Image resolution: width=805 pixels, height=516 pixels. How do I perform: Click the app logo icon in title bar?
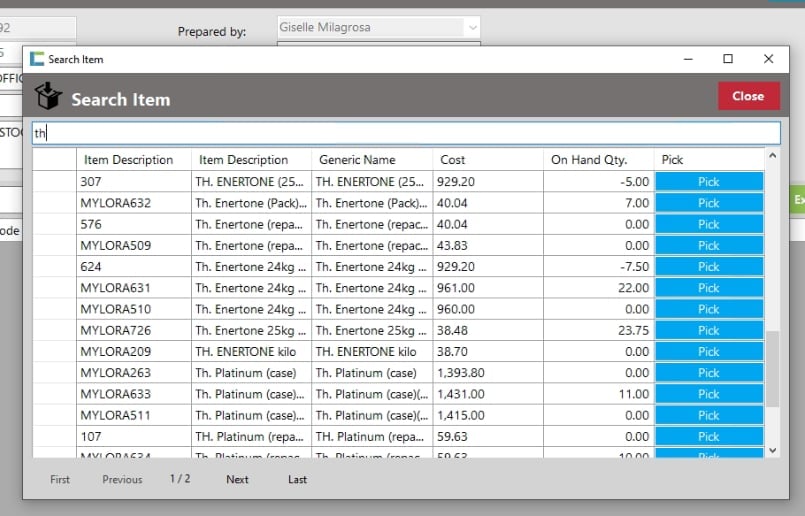tap(37, 59)
